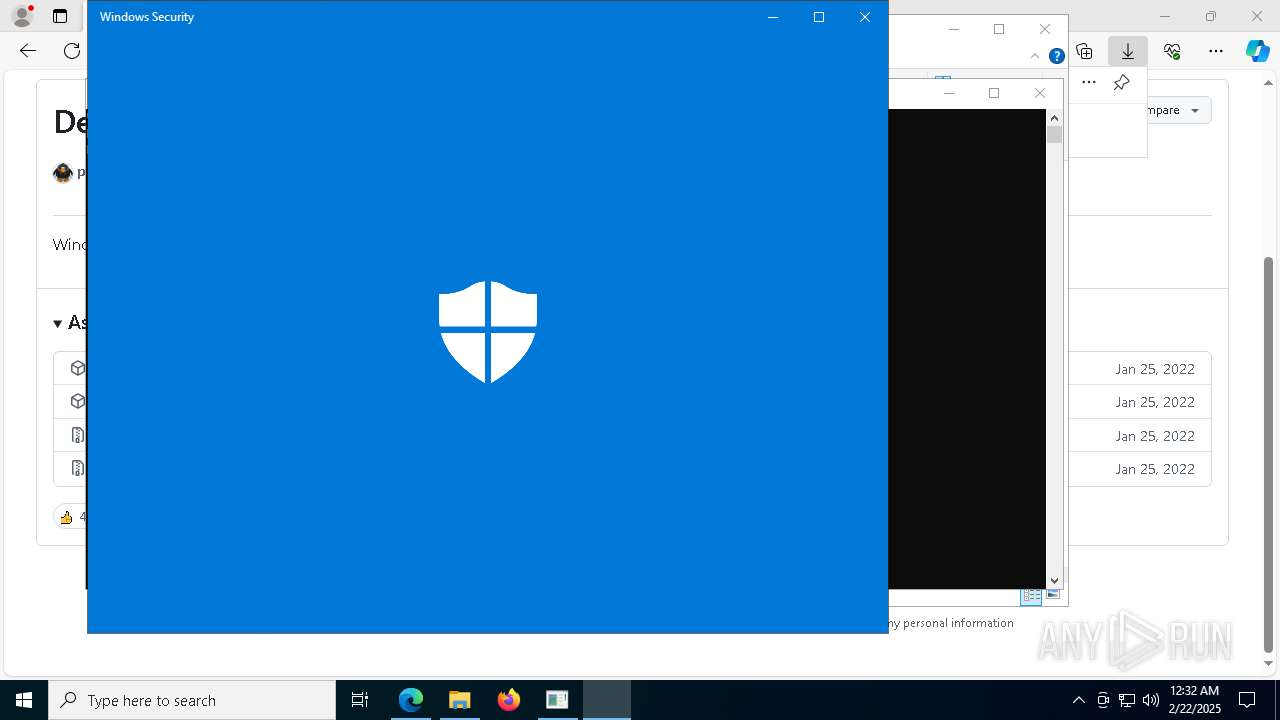Image resolution: width=1280 pixels, height=720 pixels.
Task: Open the taskbar clock showing 12:32 AM
Action: click(1194, 700)
